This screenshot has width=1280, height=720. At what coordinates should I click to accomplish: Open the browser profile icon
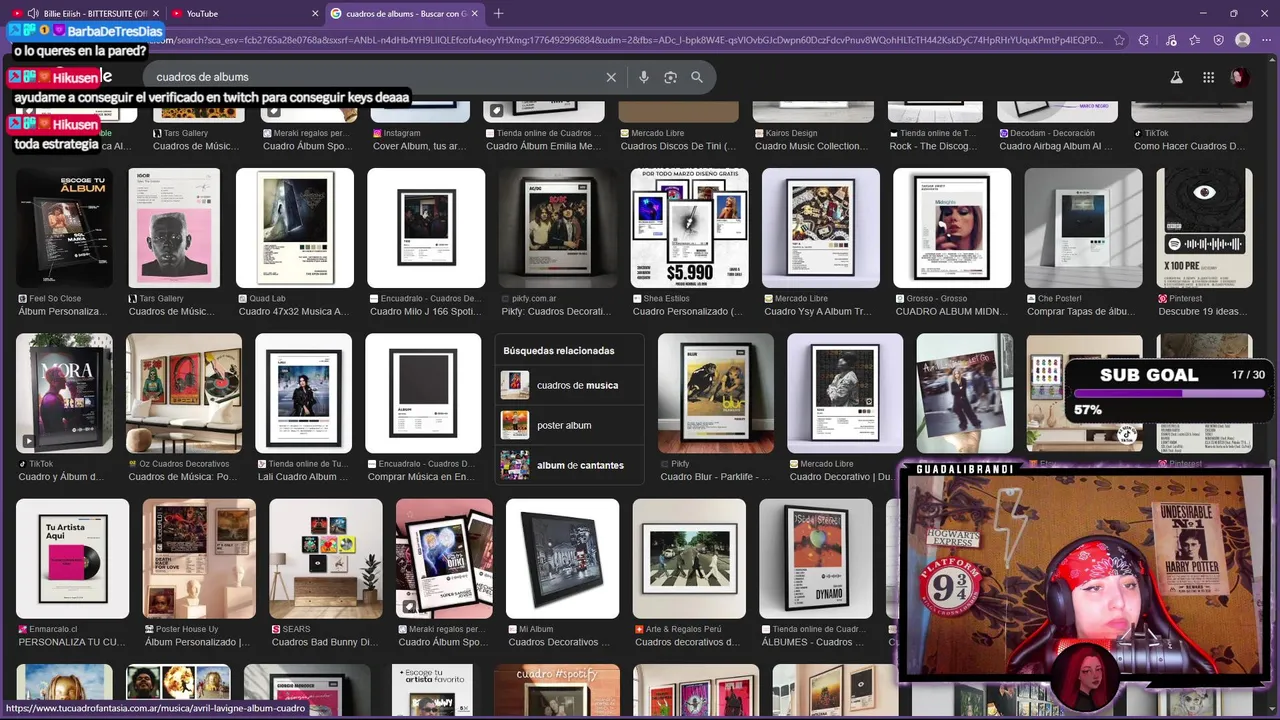[x=1242, y=40]
